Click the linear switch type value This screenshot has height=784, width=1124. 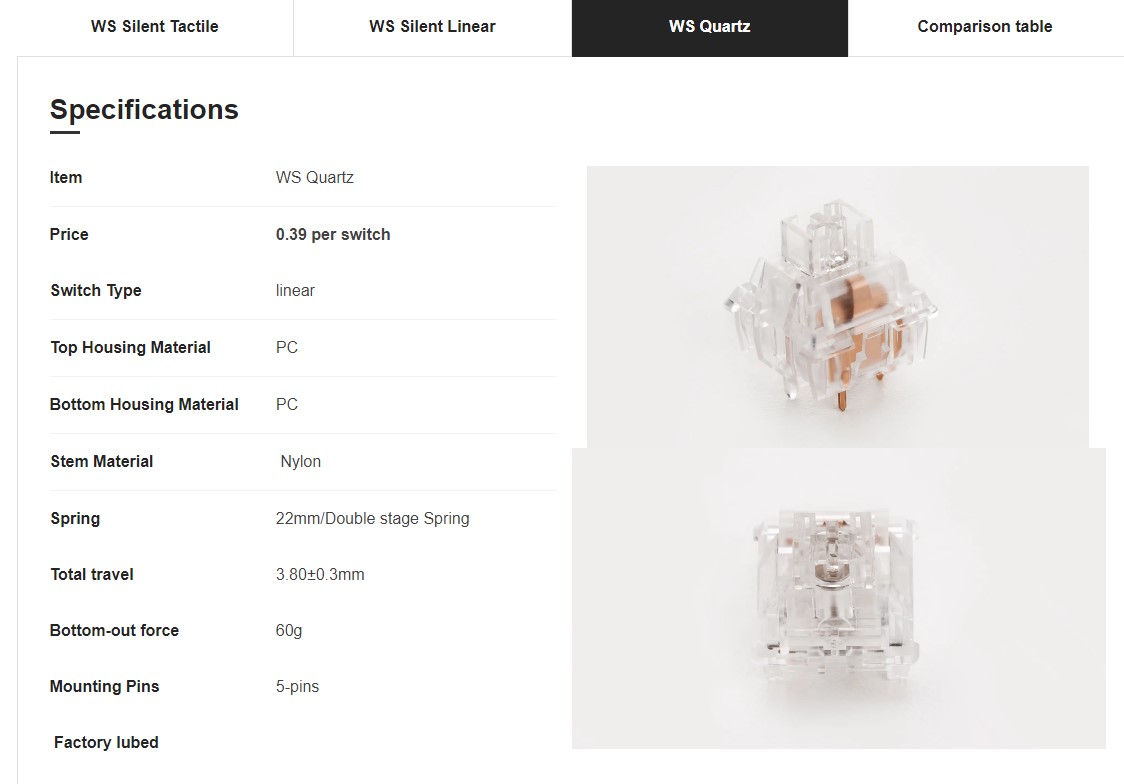(x=295, y=290)
